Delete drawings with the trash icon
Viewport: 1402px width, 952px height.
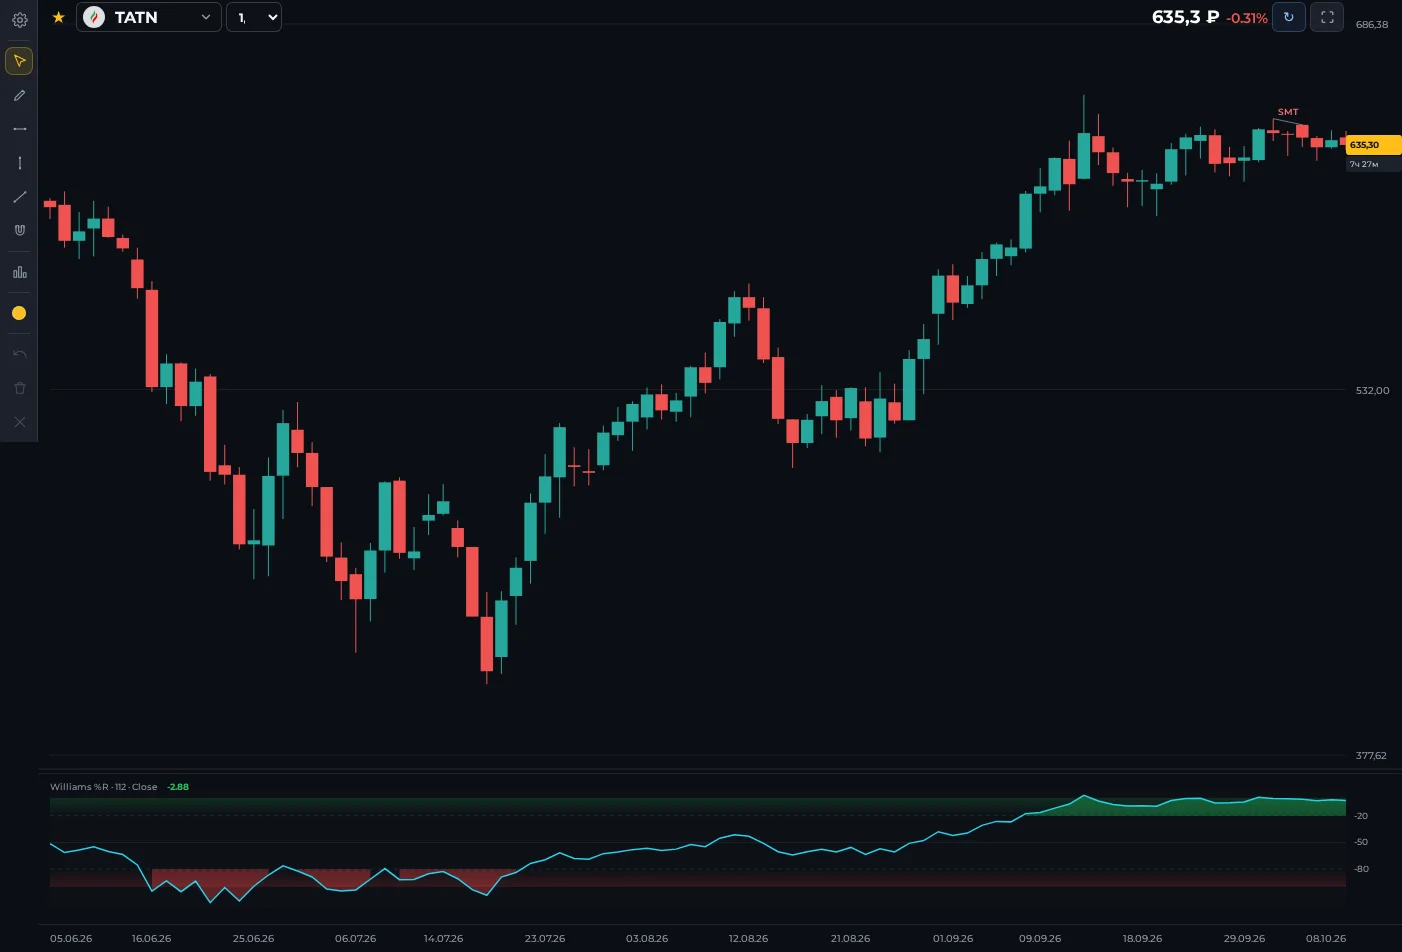coord(19,388)
